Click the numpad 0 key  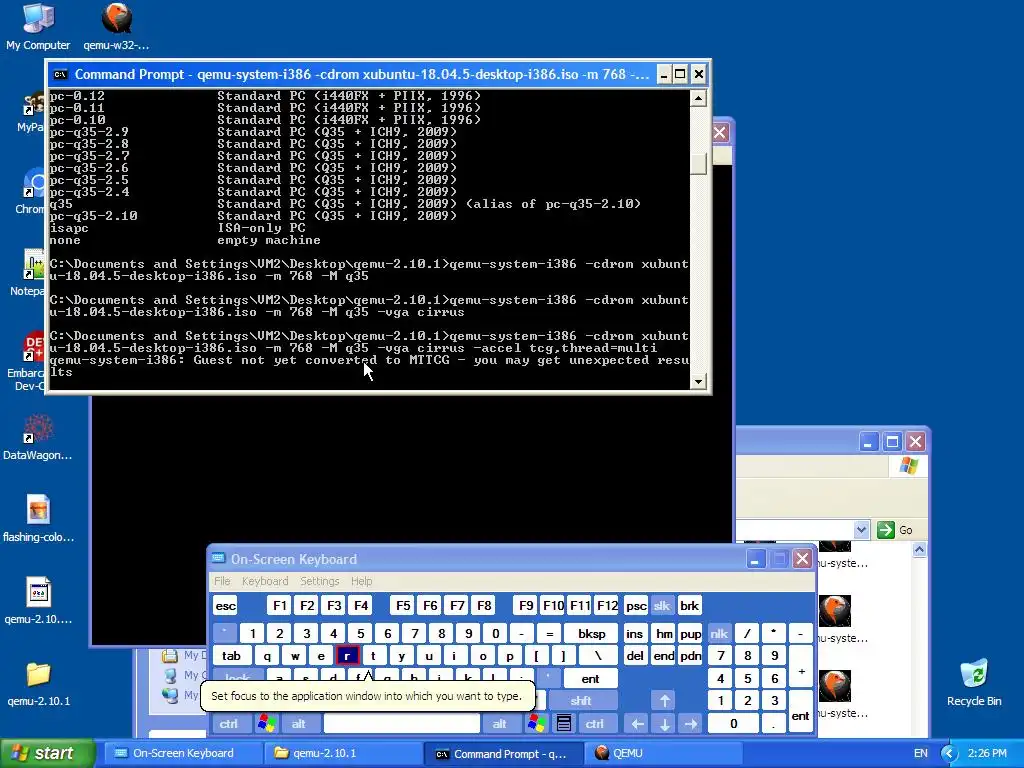733,724
